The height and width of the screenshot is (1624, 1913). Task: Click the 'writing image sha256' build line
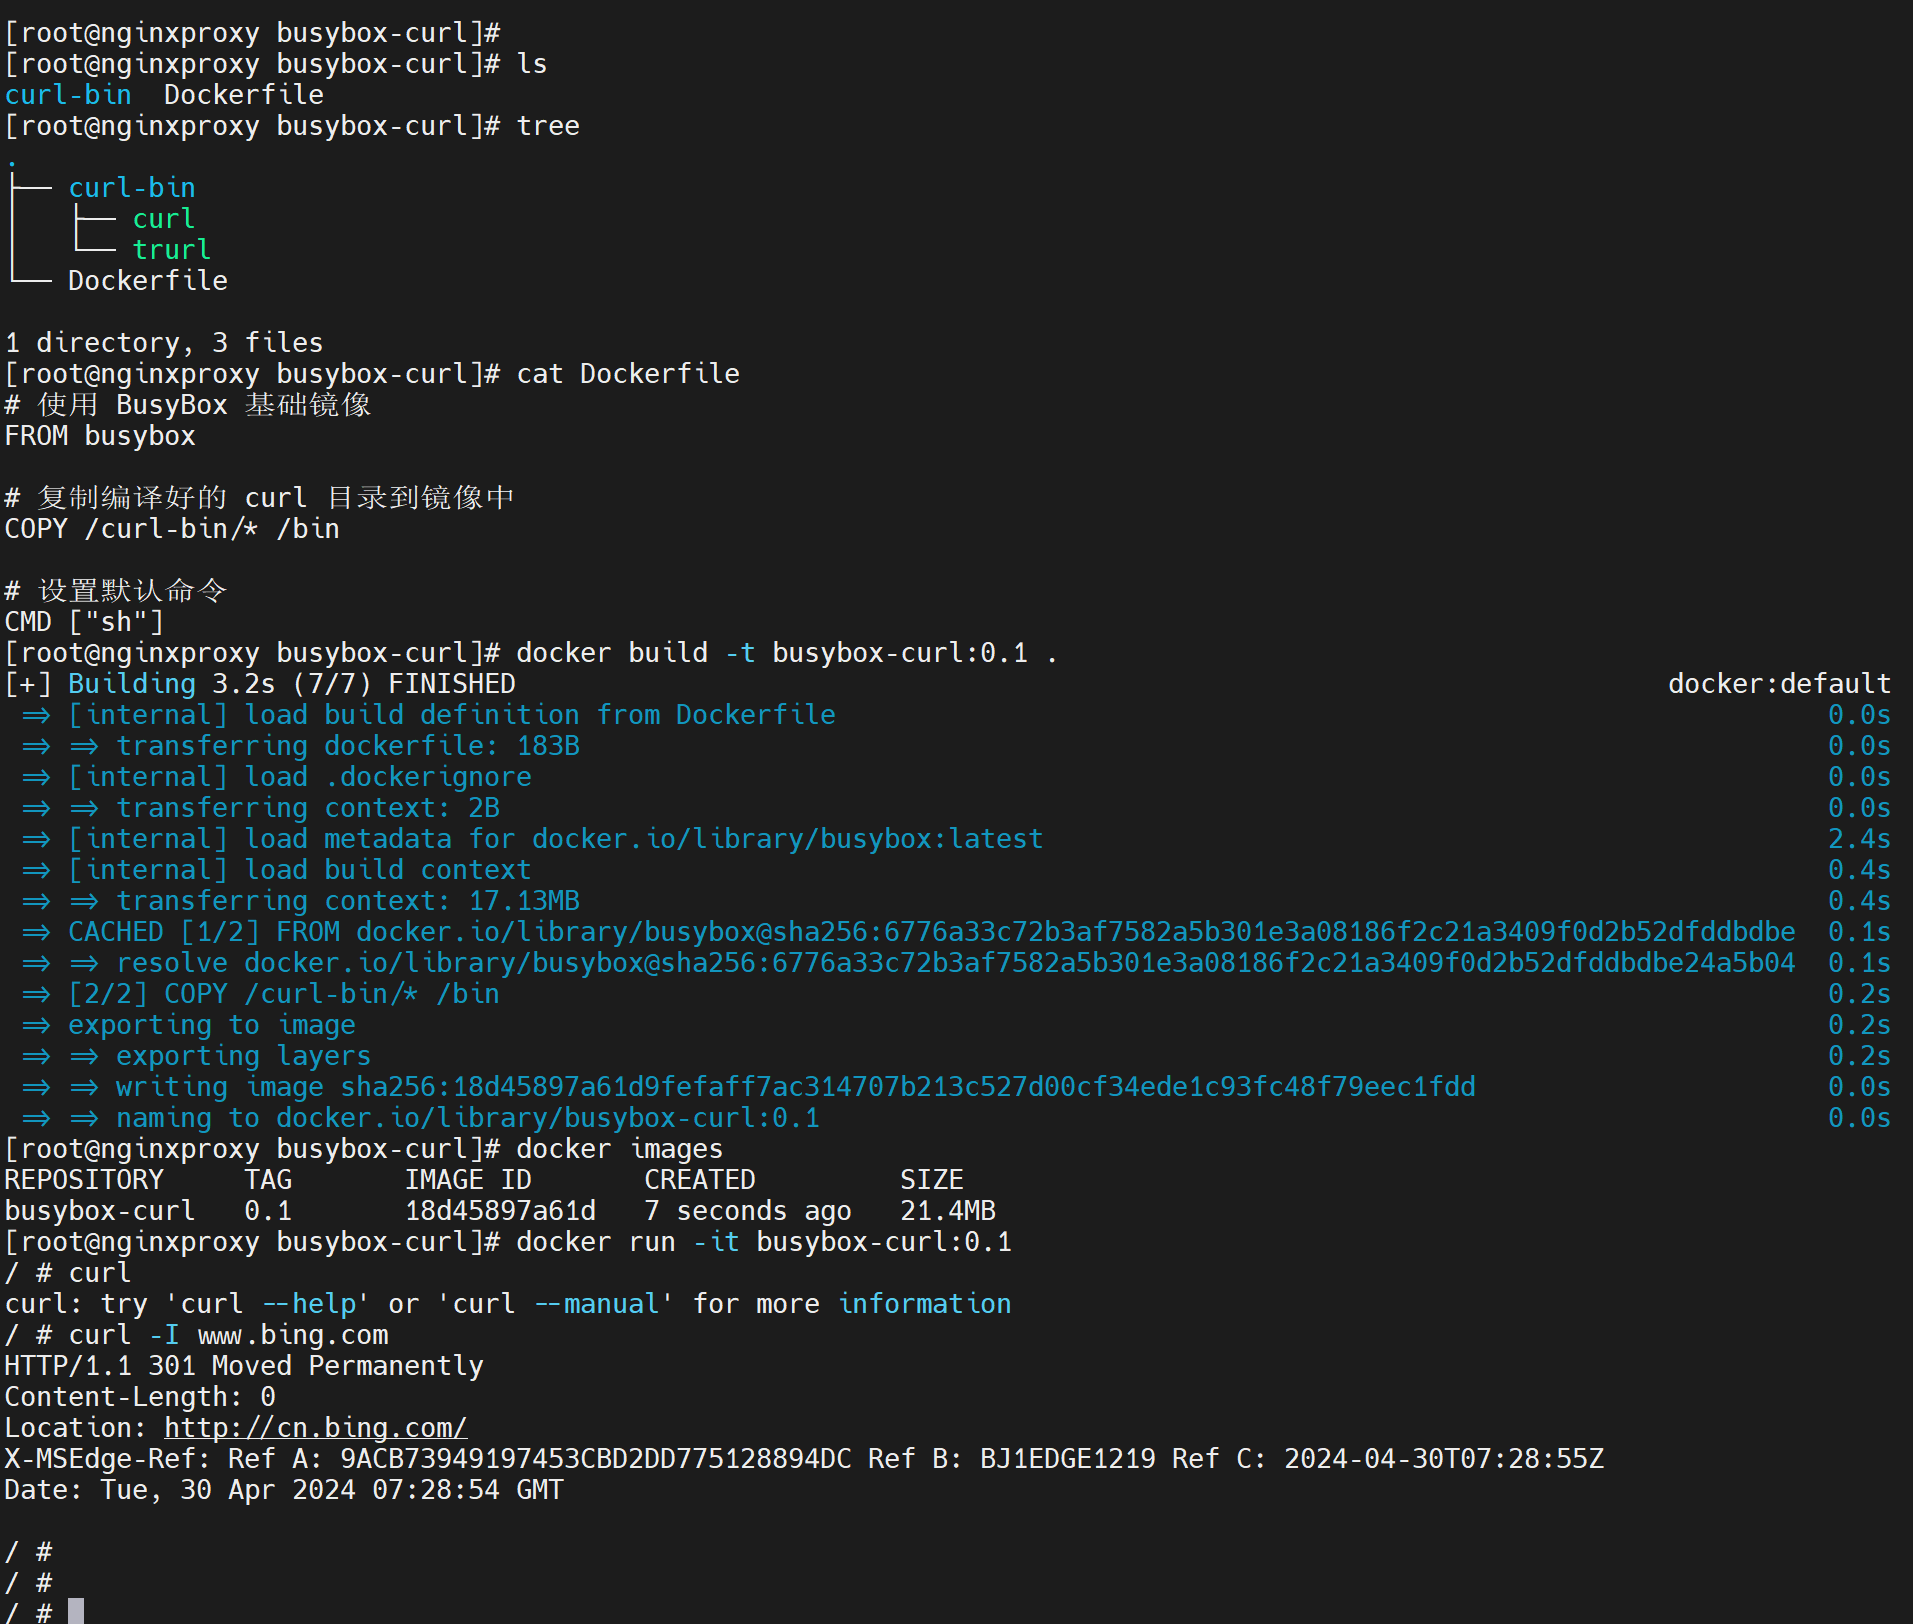795,1087
